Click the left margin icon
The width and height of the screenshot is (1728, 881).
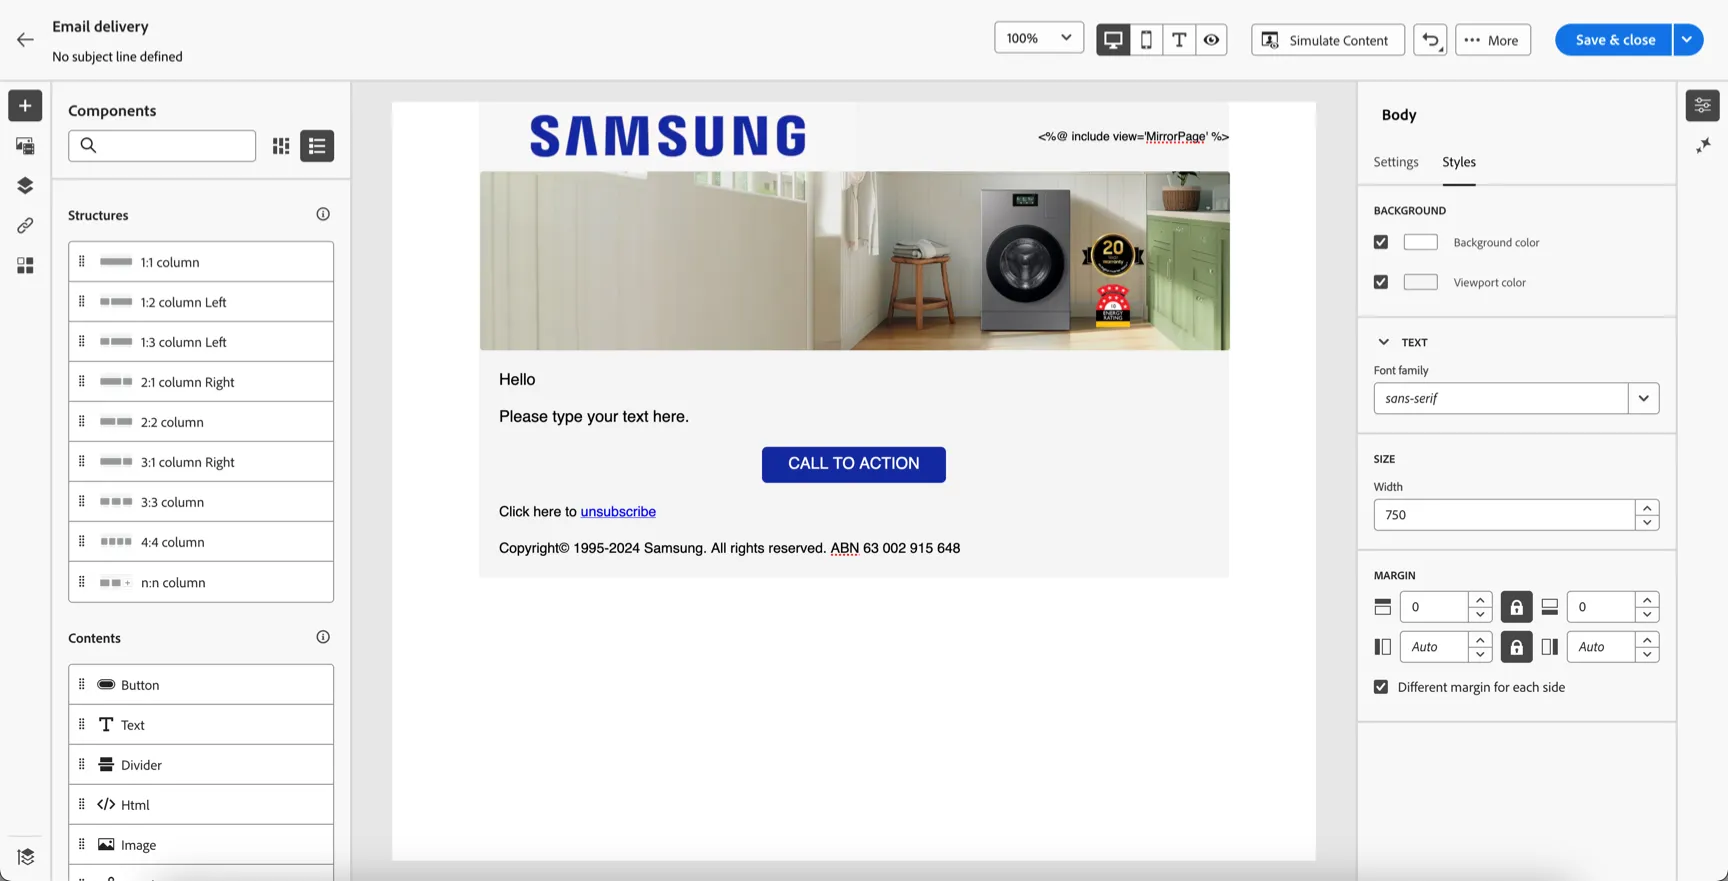coord(1383,647)
